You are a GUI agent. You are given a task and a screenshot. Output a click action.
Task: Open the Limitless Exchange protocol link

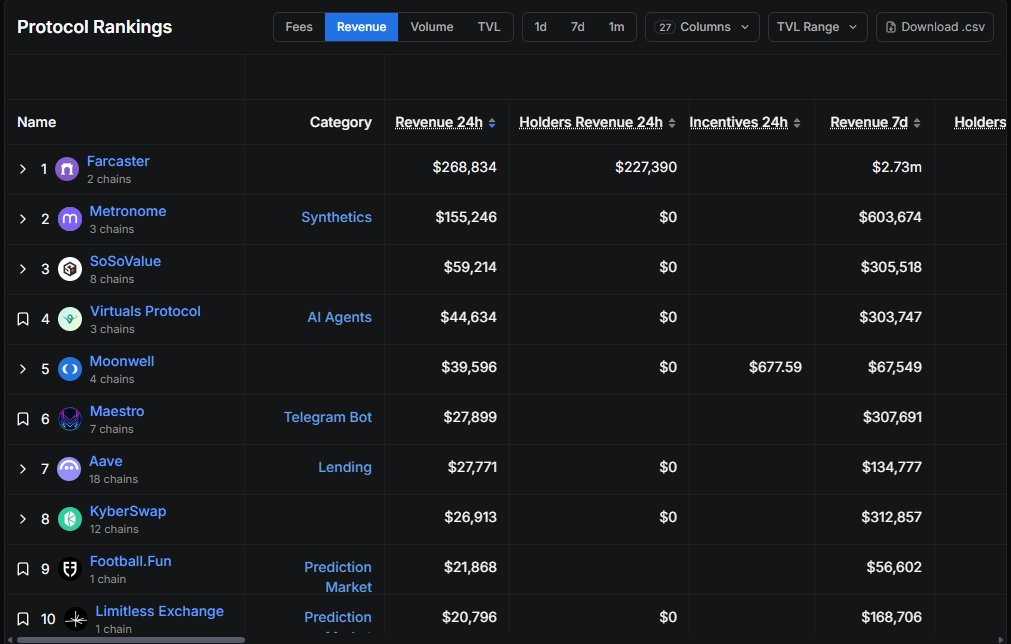coord(159,611)
